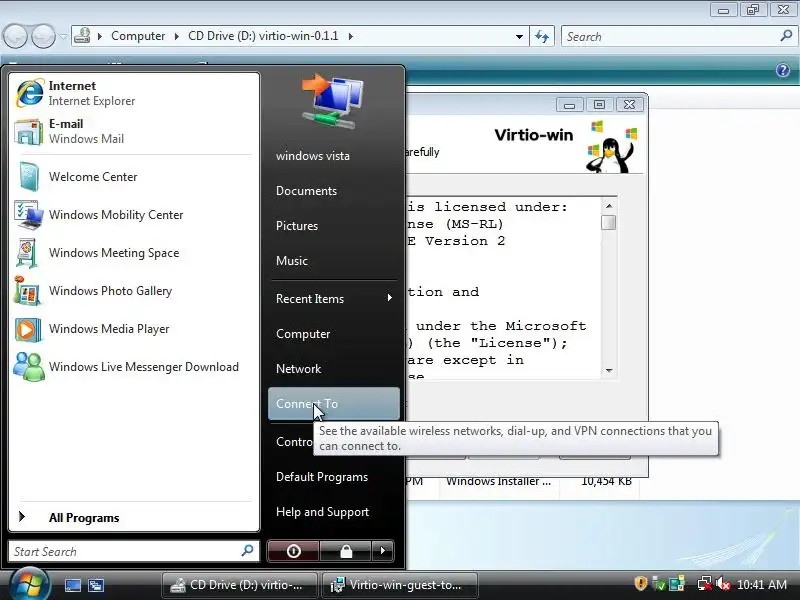Open windows vista user folder
Screen dimensions: 800x600
(313, 156)
